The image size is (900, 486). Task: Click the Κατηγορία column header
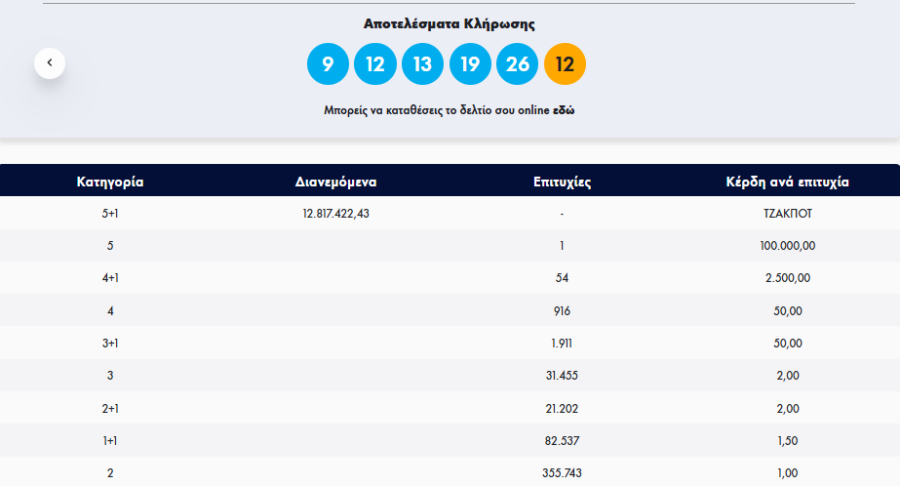pos(110,182)
